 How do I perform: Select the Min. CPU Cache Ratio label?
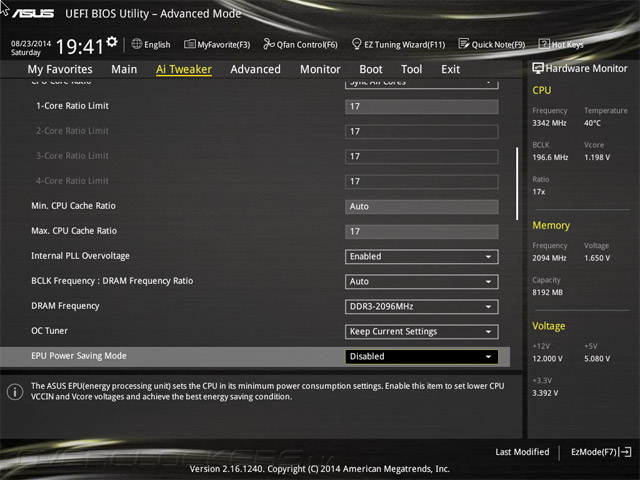coord(73,206)
